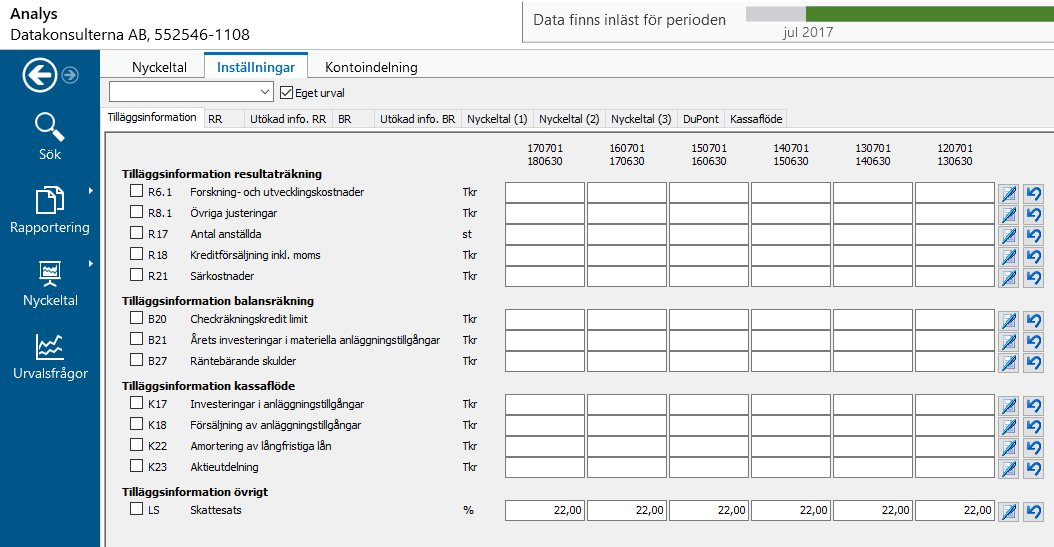
Task: Expand the Nyckeltal sidebar submenu arrow
Action: (91, 264)
